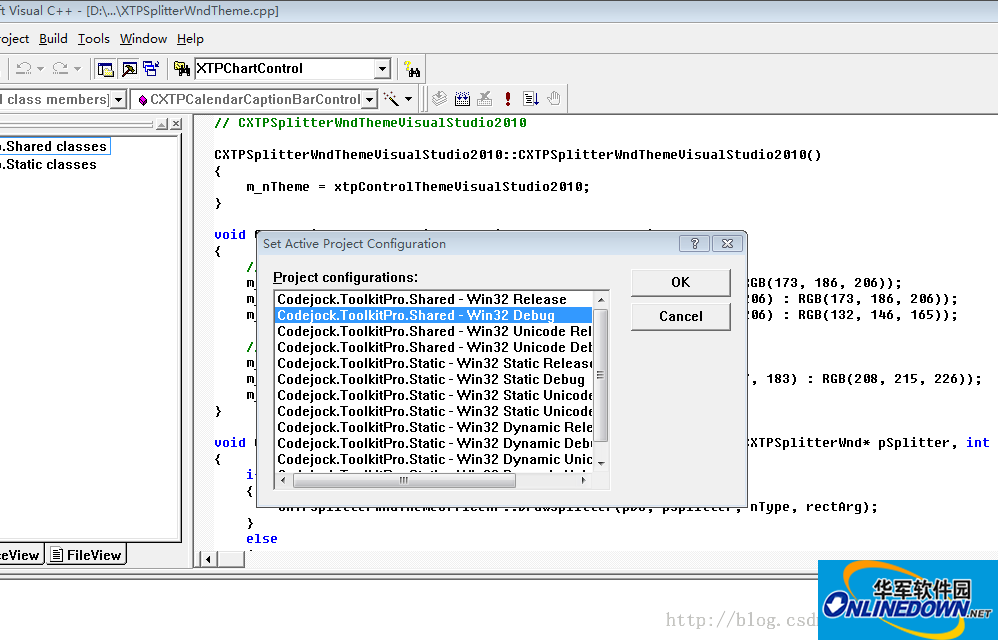Open the Help menu
The width and height of the screenshot is (998, 640).
tap(190, 39)
